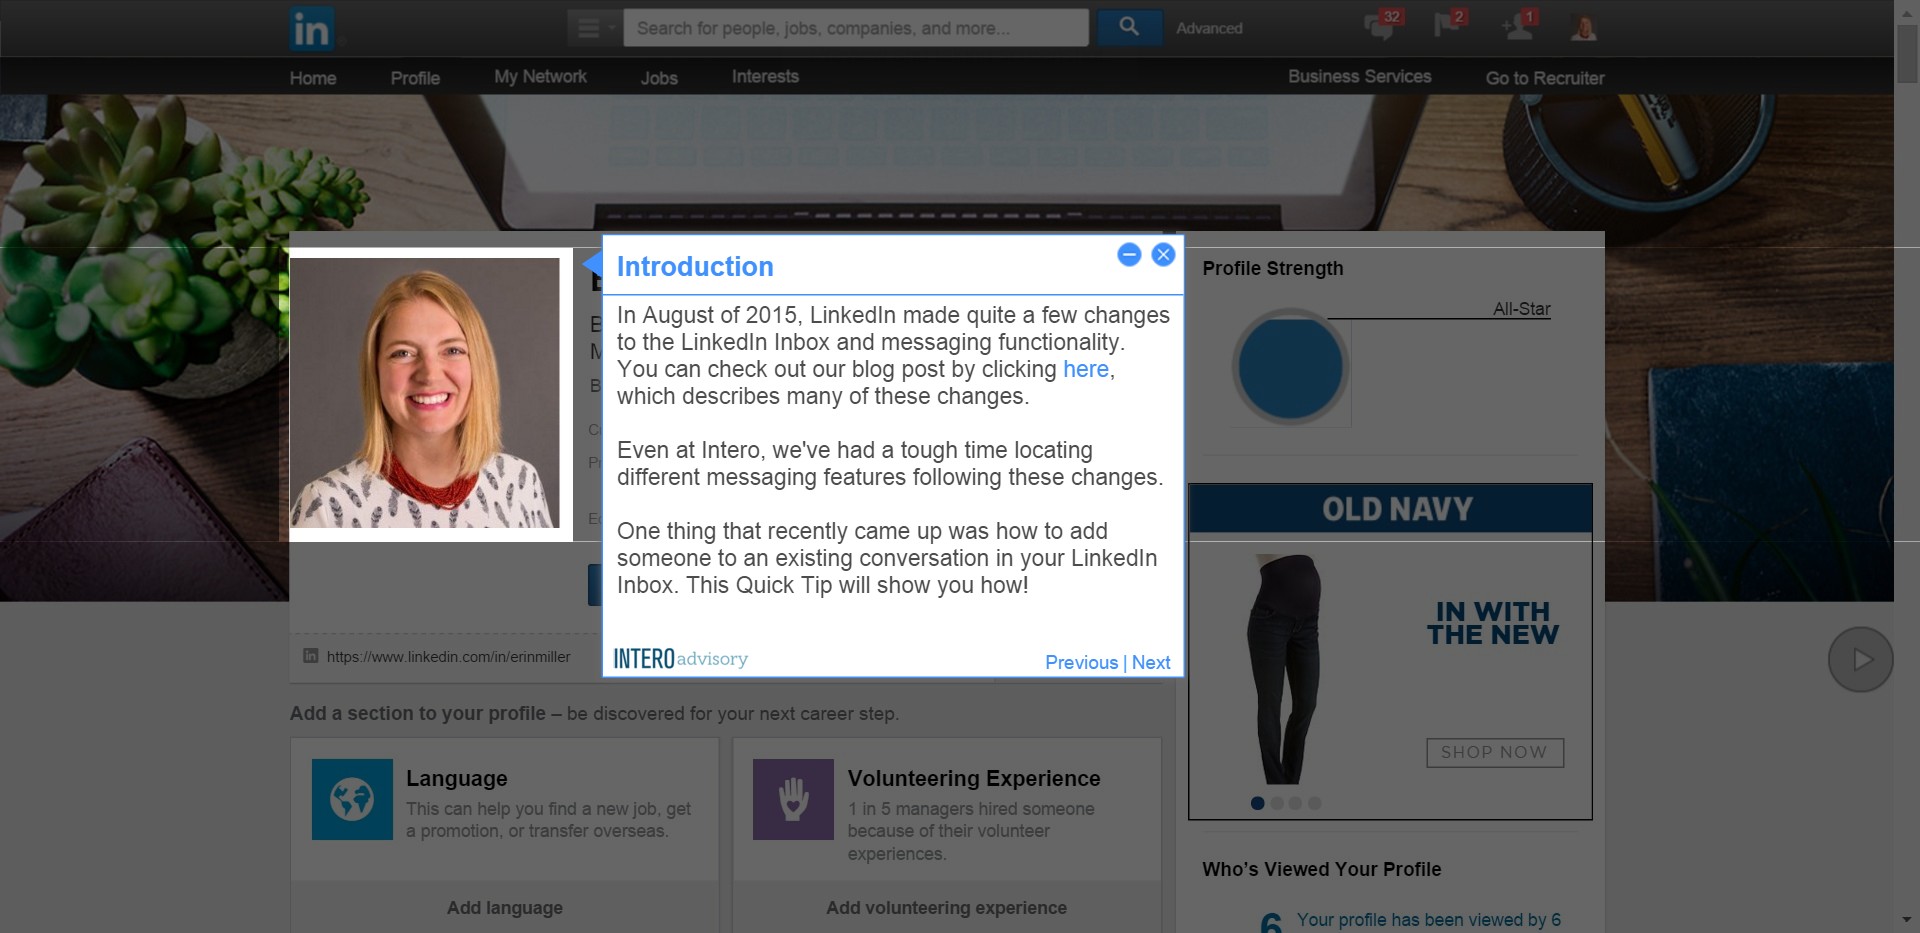1920x933 pixels.
Task: Click the Old Navy ad banner header
Action: (x=1390, y=509)
